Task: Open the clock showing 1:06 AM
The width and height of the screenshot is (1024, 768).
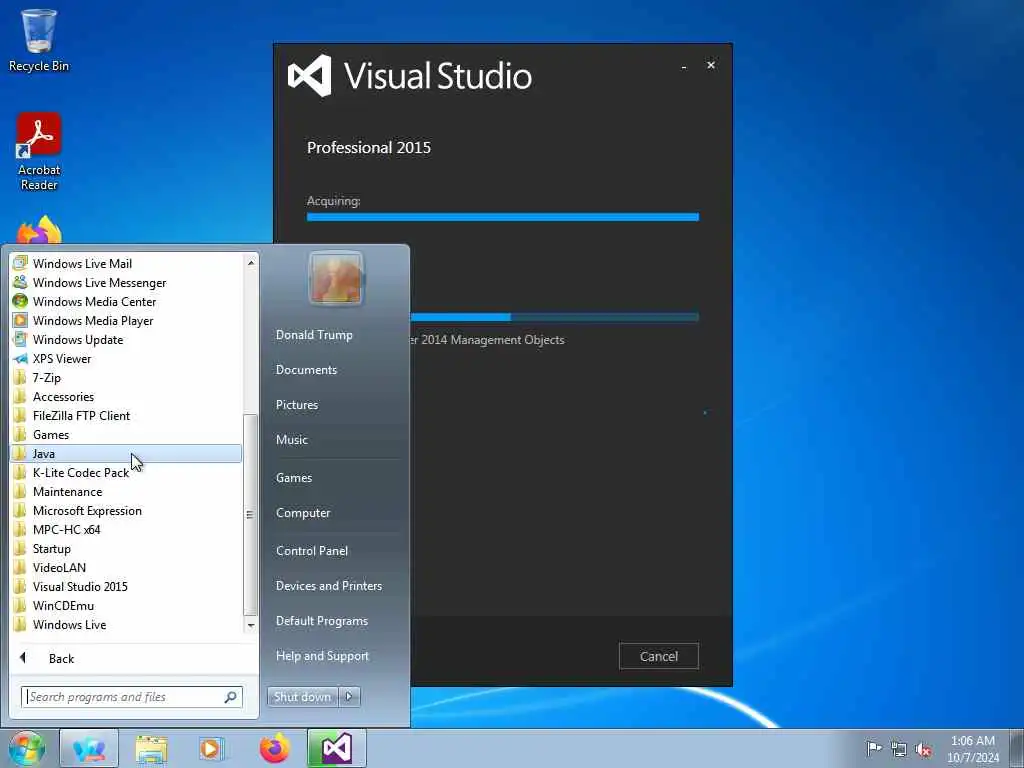Action: [x=973, y=749]
